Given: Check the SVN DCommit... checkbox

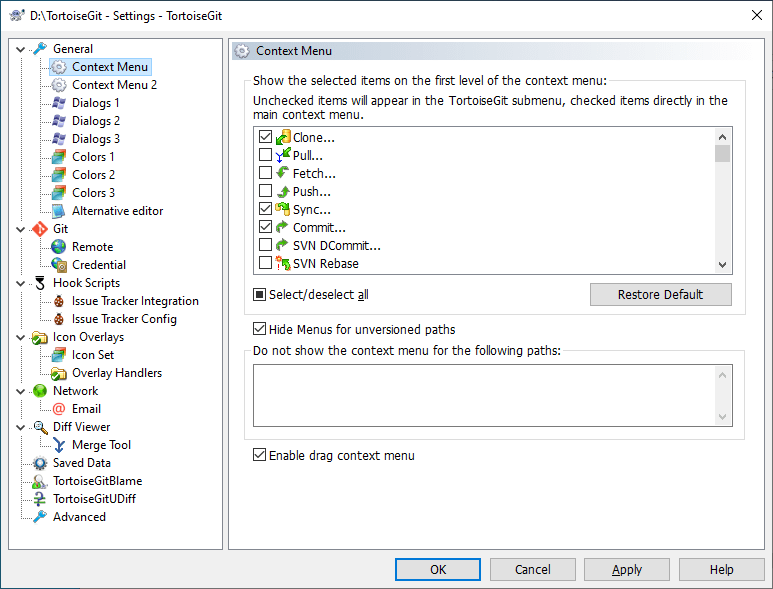Looking at the screenshot, I should coord(265,244).
